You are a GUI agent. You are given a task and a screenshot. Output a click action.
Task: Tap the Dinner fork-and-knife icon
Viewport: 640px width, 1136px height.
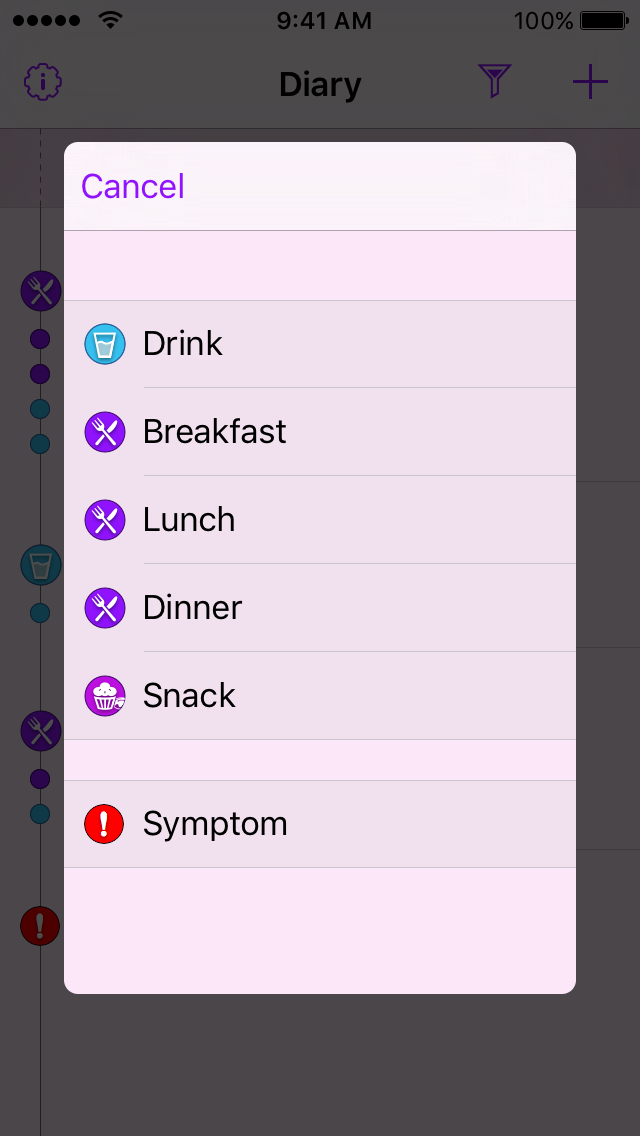[x=105, y=608]
